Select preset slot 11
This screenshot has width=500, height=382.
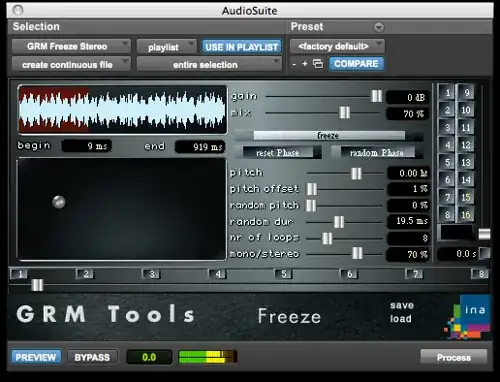[466, 127]
